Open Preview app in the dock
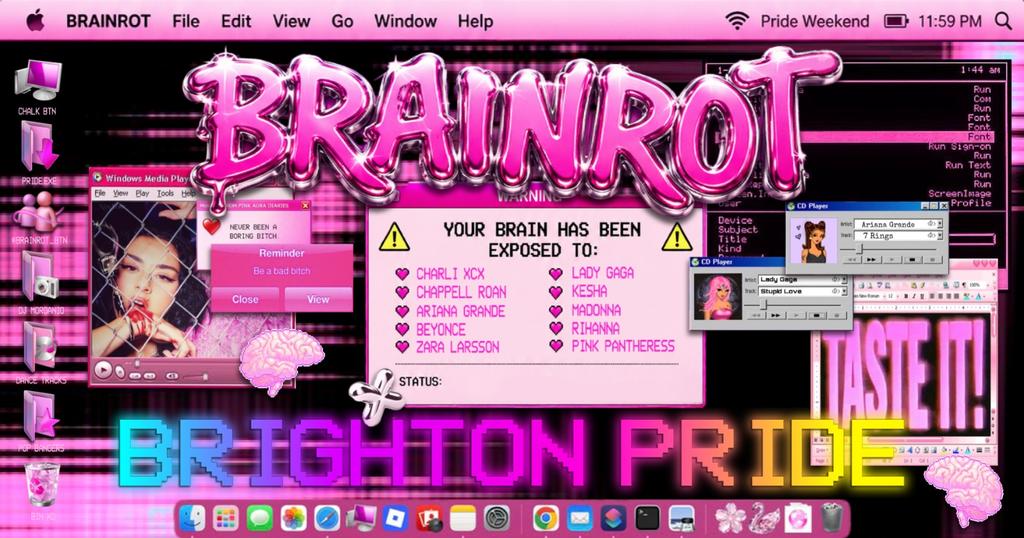 (x=682, y=519)
